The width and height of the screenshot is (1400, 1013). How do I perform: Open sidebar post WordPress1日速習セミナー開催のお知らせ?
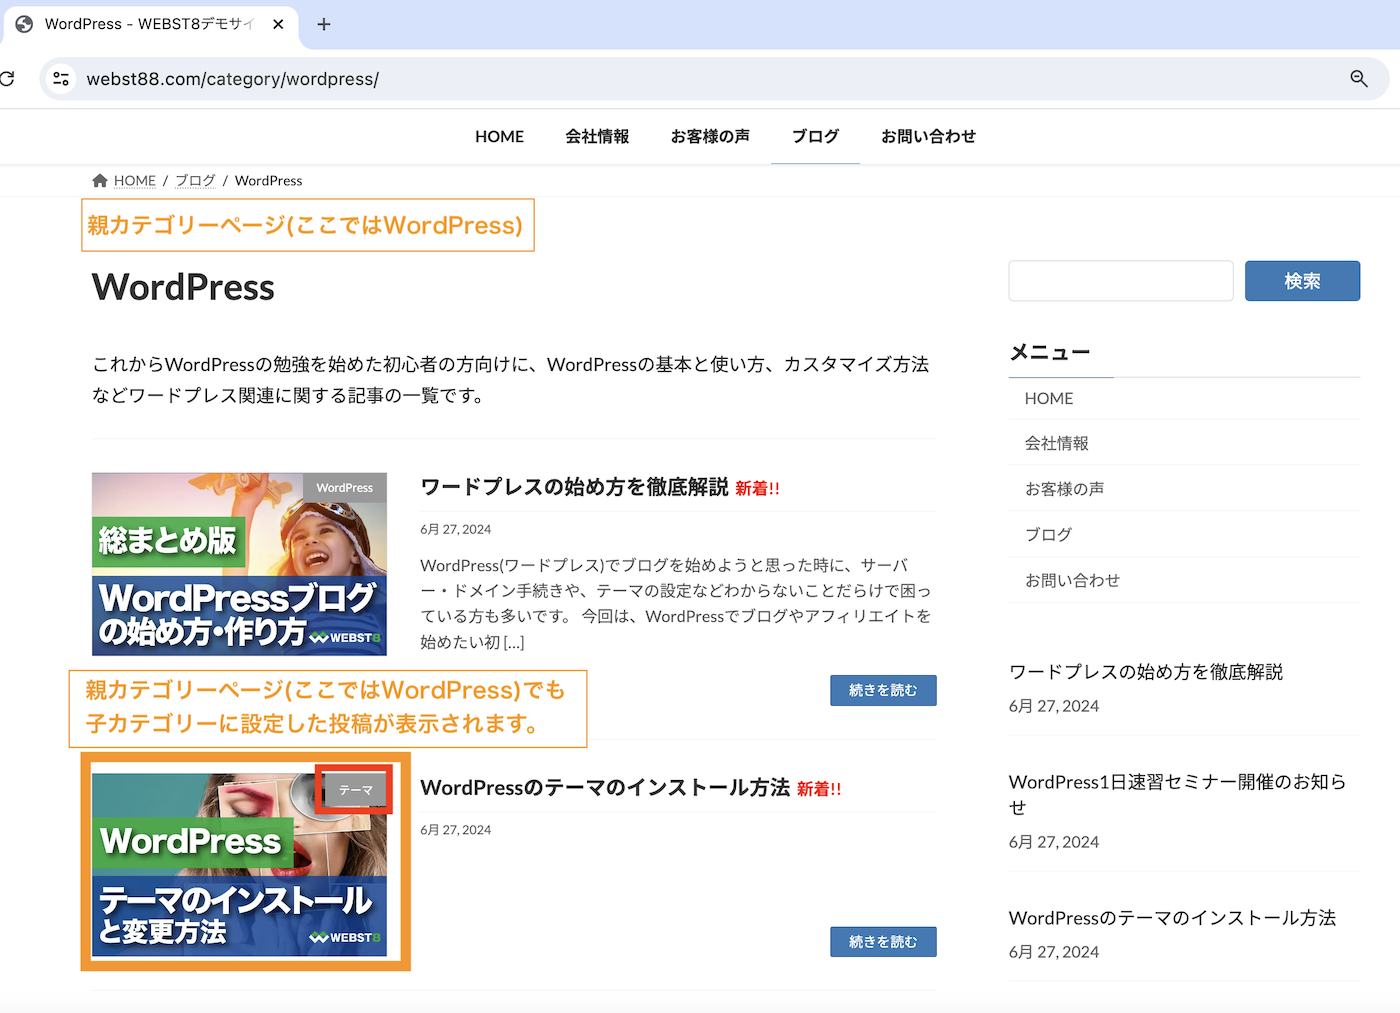[1178, 794]
